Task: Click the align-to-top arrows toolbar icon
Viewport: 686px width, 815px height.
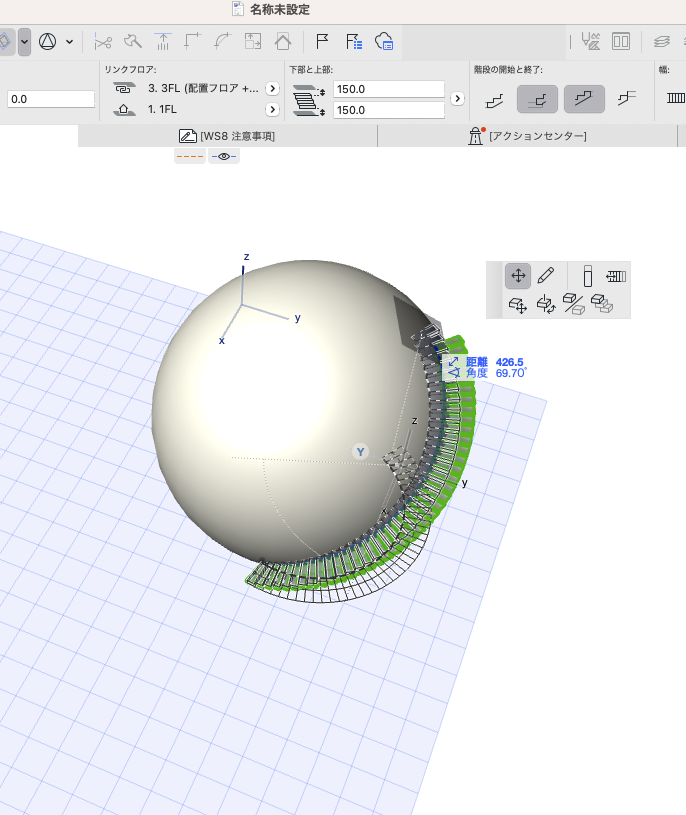Action: [x=163, y=42]
